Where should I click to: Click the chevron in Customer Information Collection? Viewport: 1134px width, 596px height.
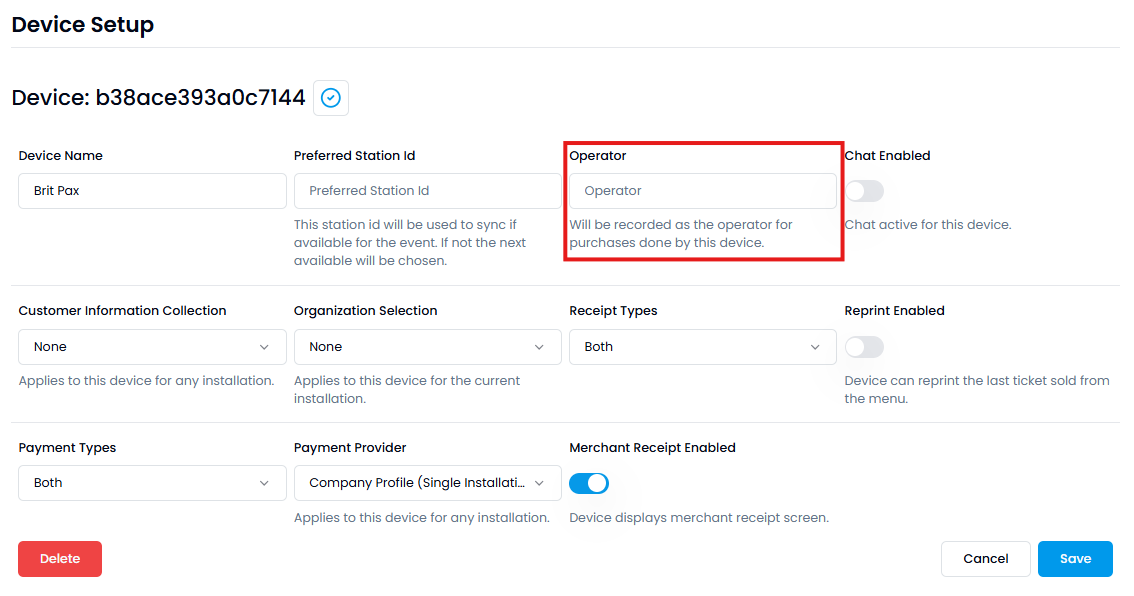264,347
